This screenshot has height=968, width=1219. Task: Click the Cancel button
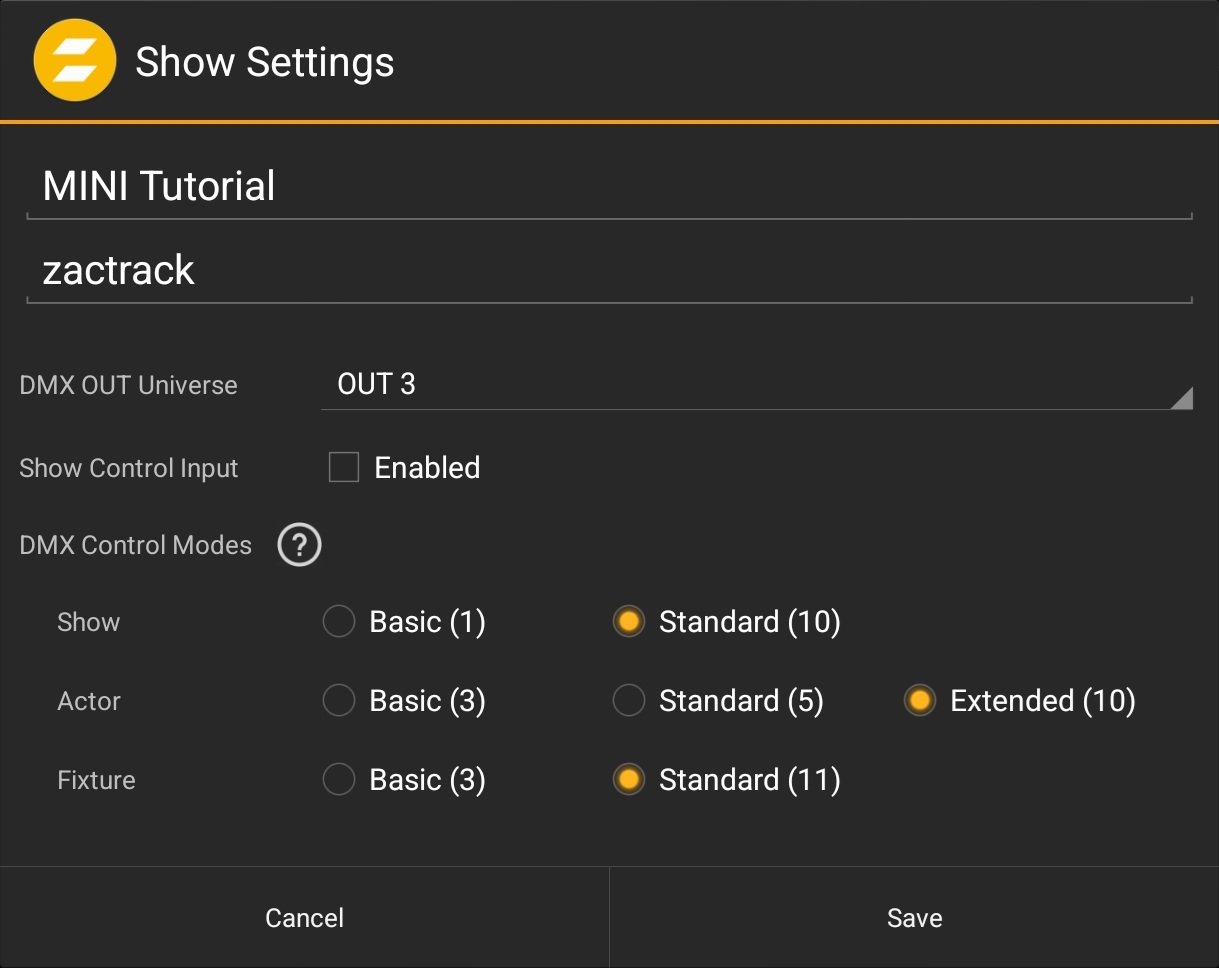pyautogui.click(x=304, y=917)
